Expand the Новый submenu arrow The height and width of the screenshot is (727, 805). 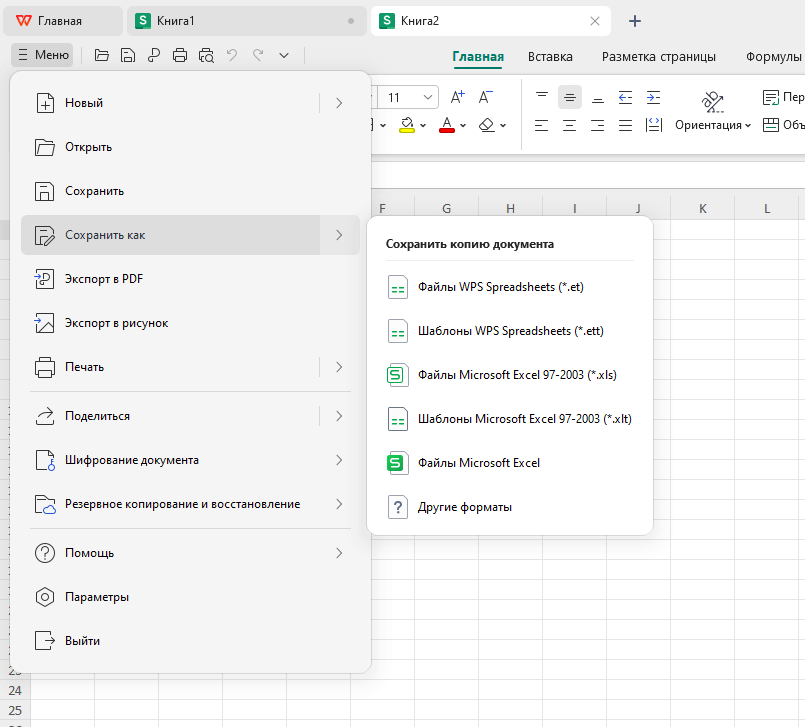pyautogui.click(x=339, y=103)
